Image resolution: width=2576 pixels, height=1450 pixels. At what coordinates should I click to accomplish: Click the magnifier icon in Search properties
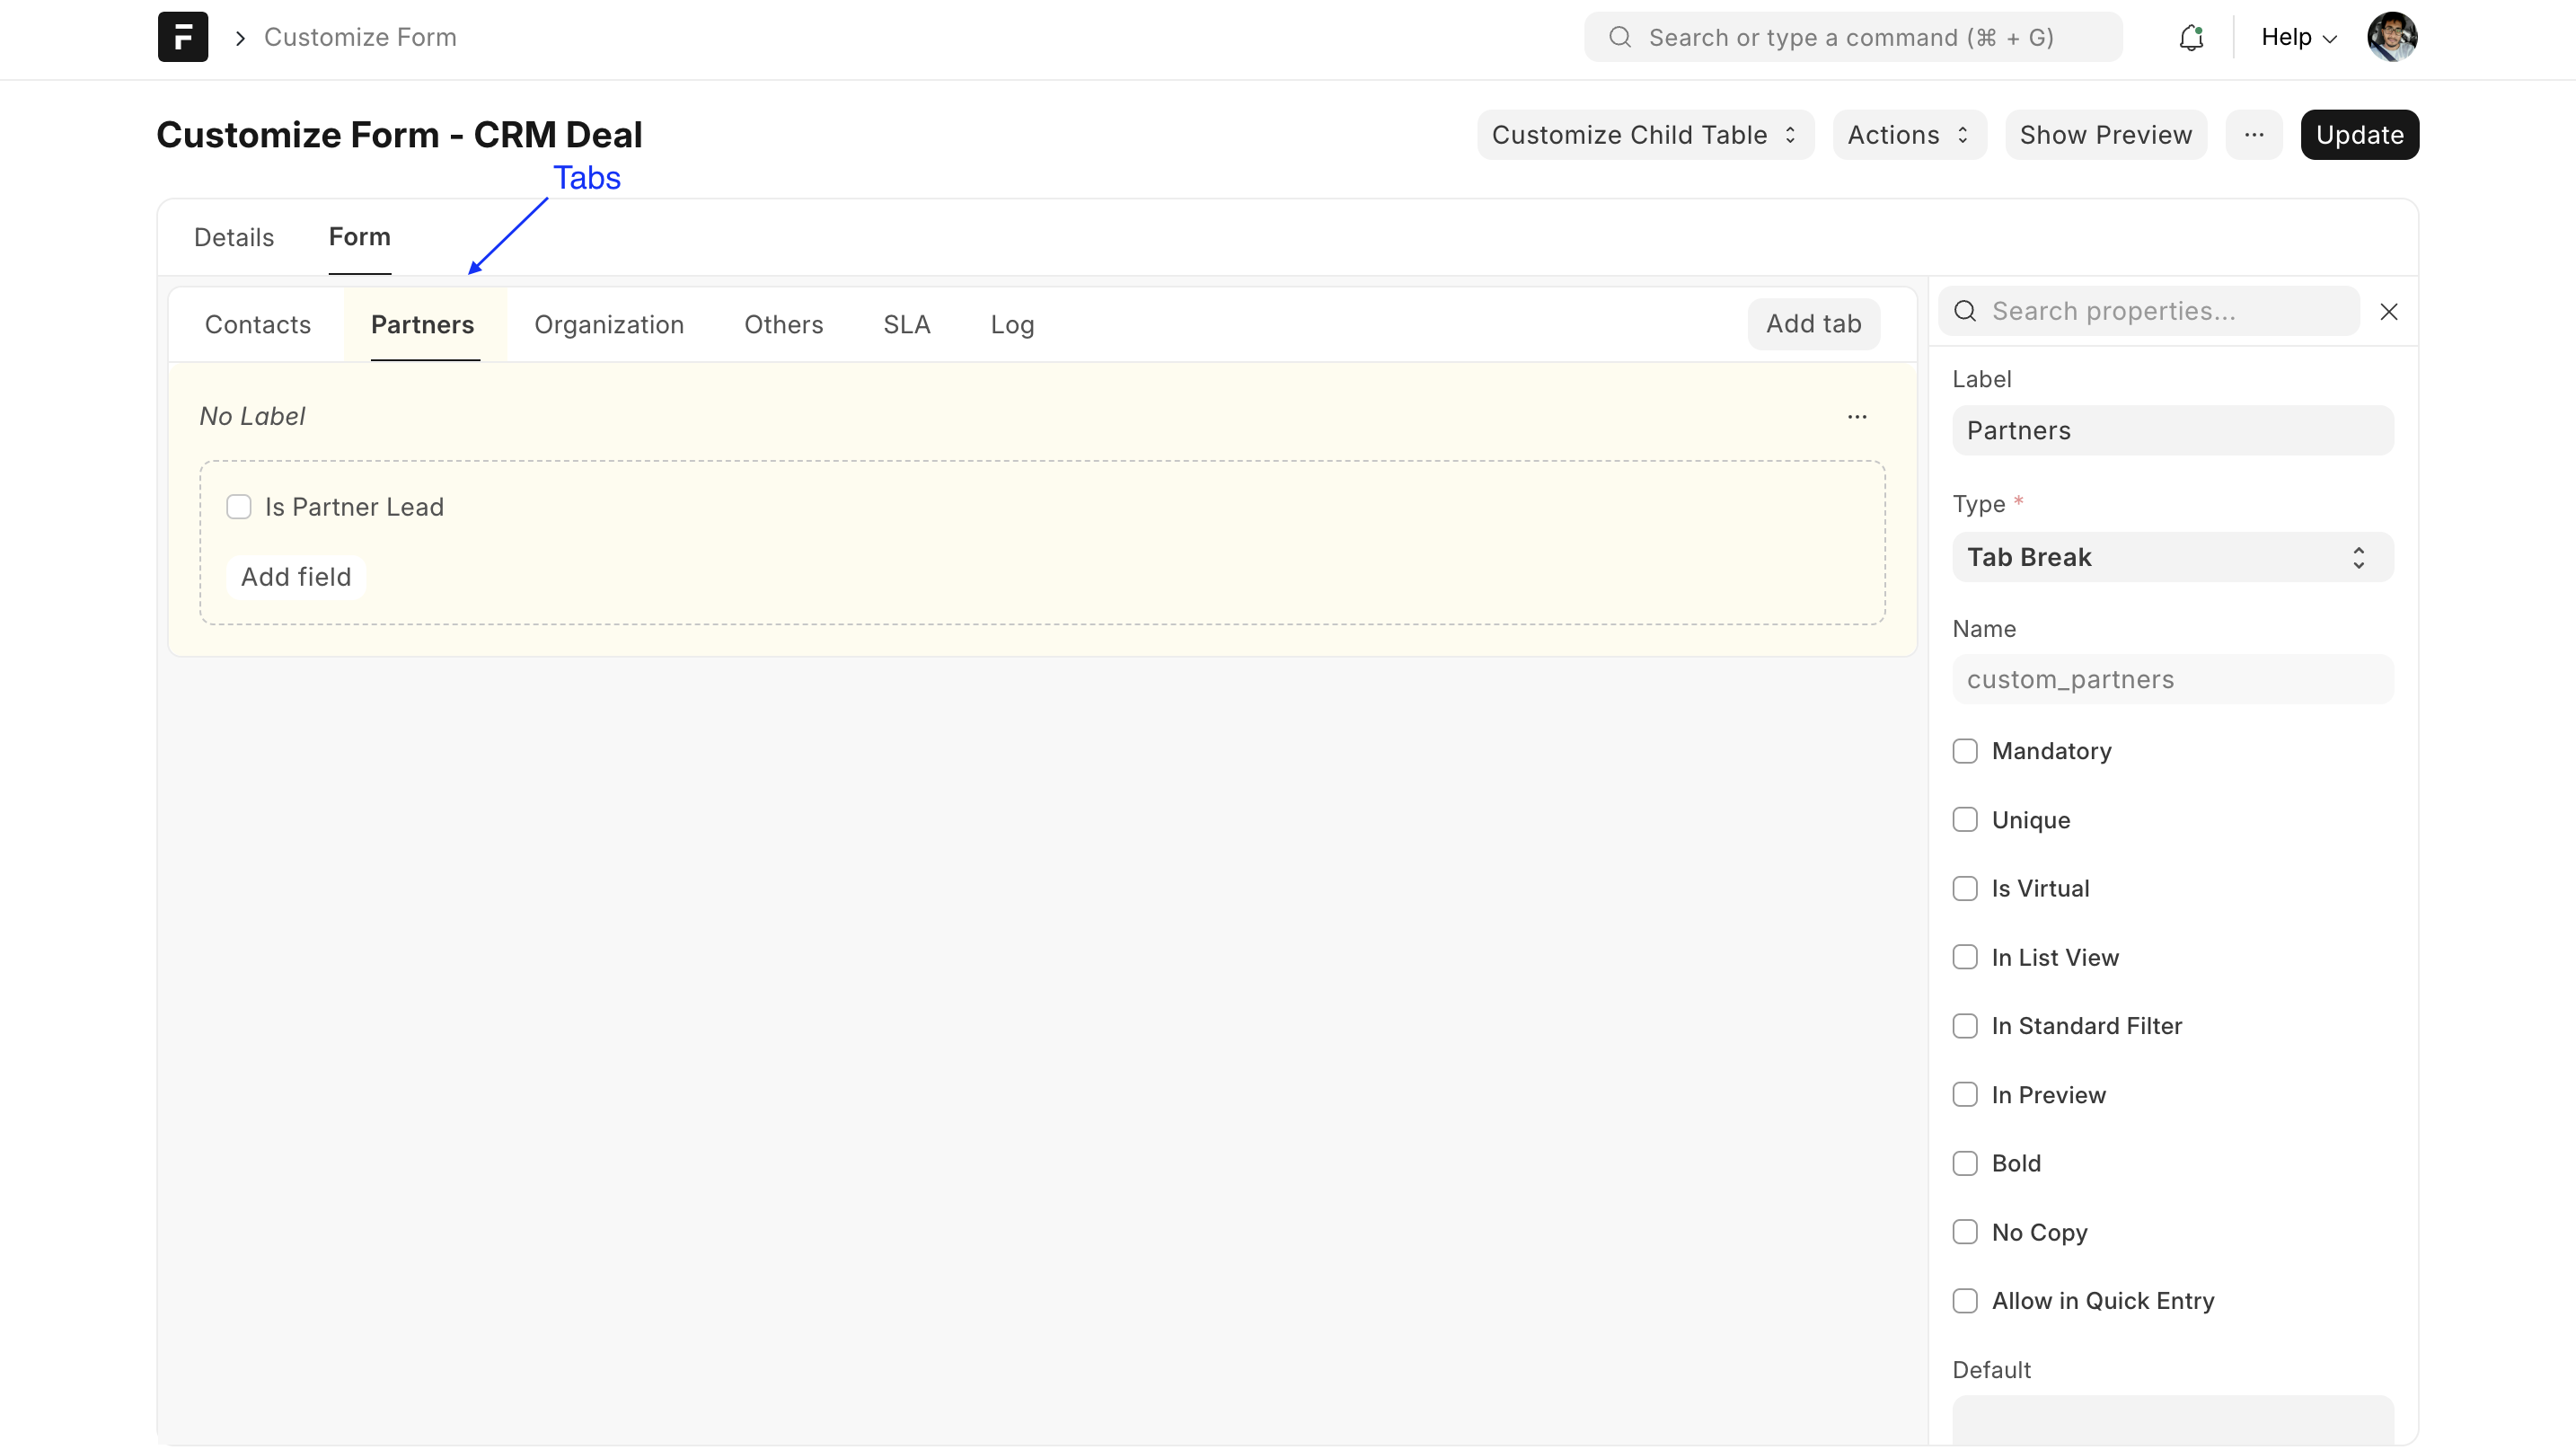(1965, 311)
